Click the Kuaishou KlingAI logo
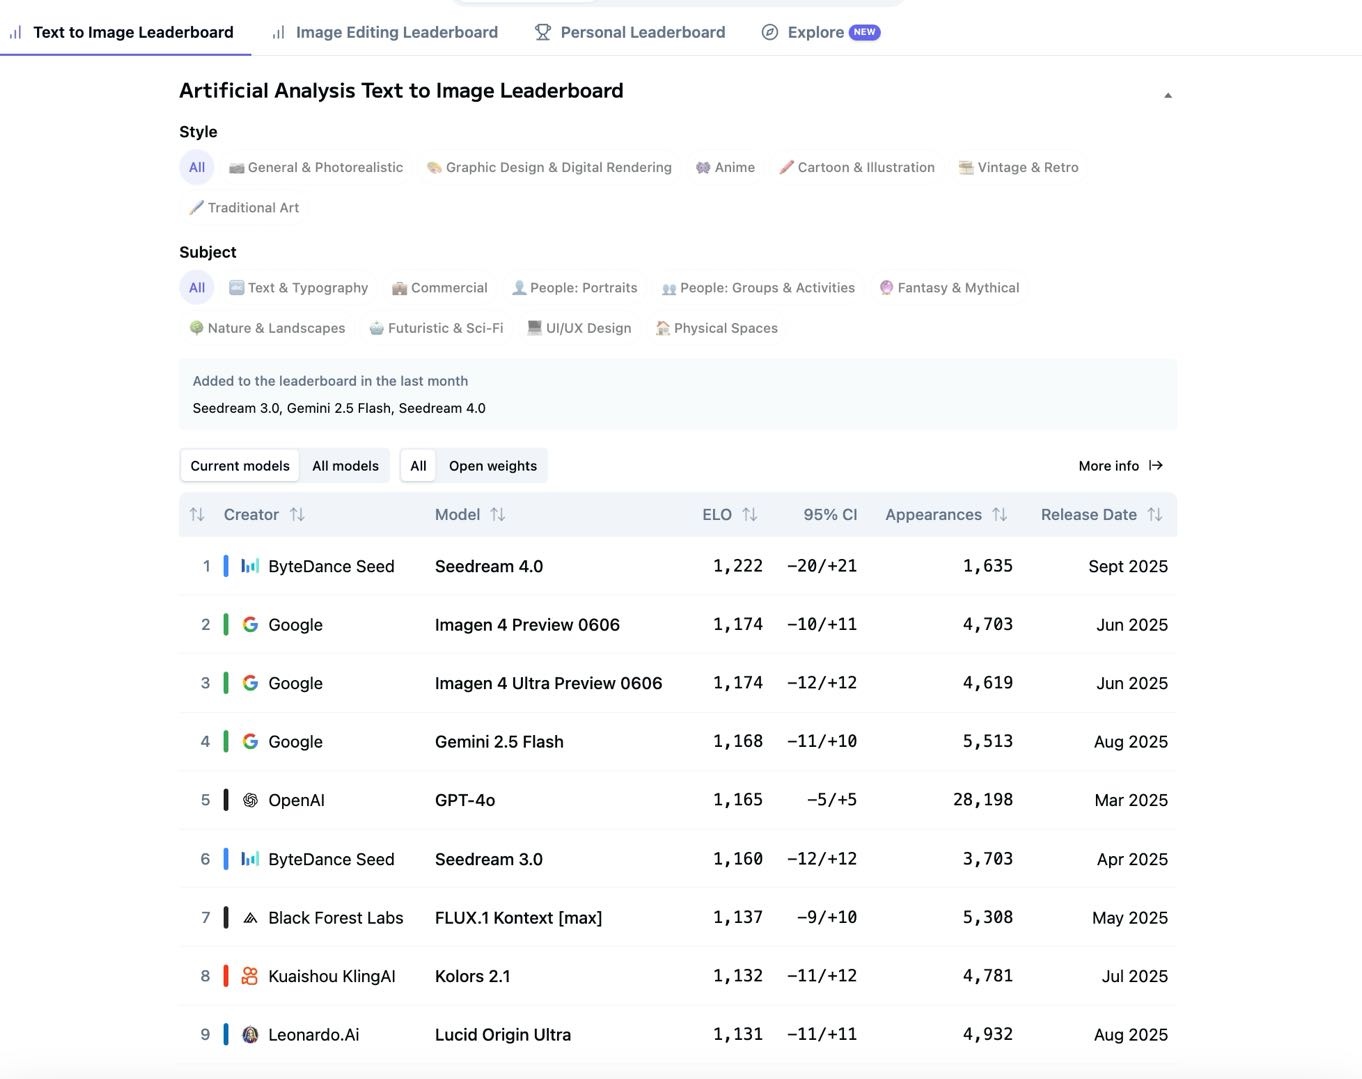 click(250, 976)
